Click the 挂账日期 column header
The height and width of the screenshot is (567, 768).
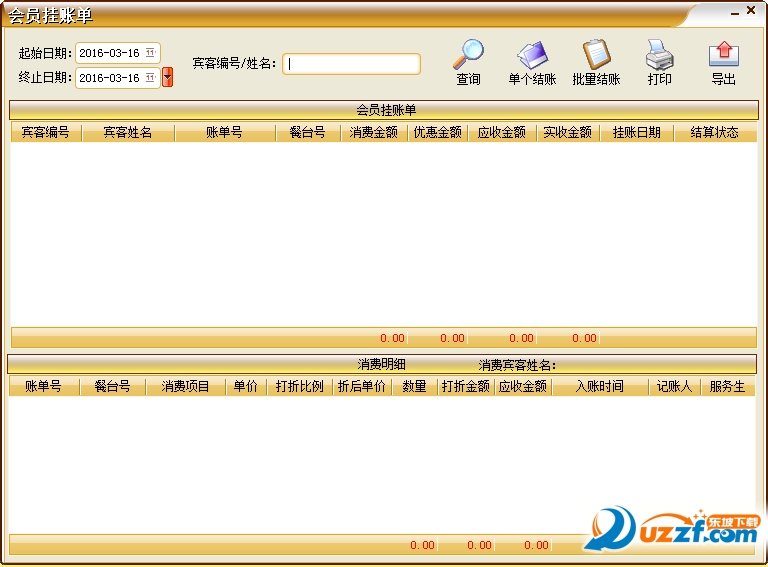point(637,132)
